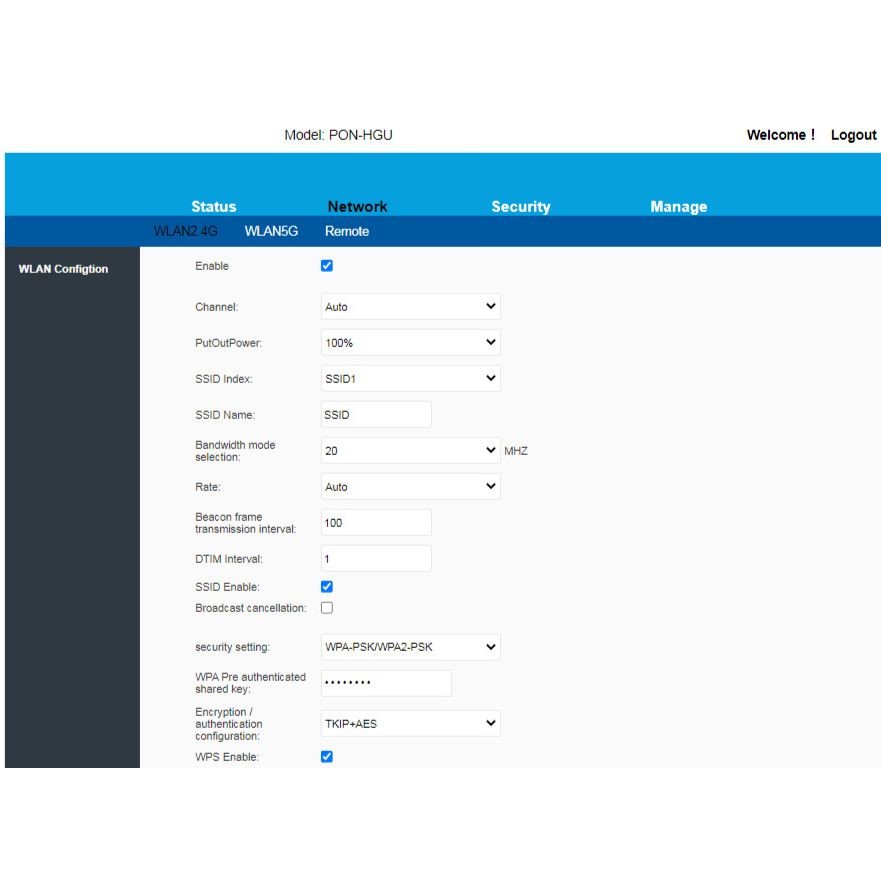Select the Bandwidth mode selection dropdown

pos(410,451)
